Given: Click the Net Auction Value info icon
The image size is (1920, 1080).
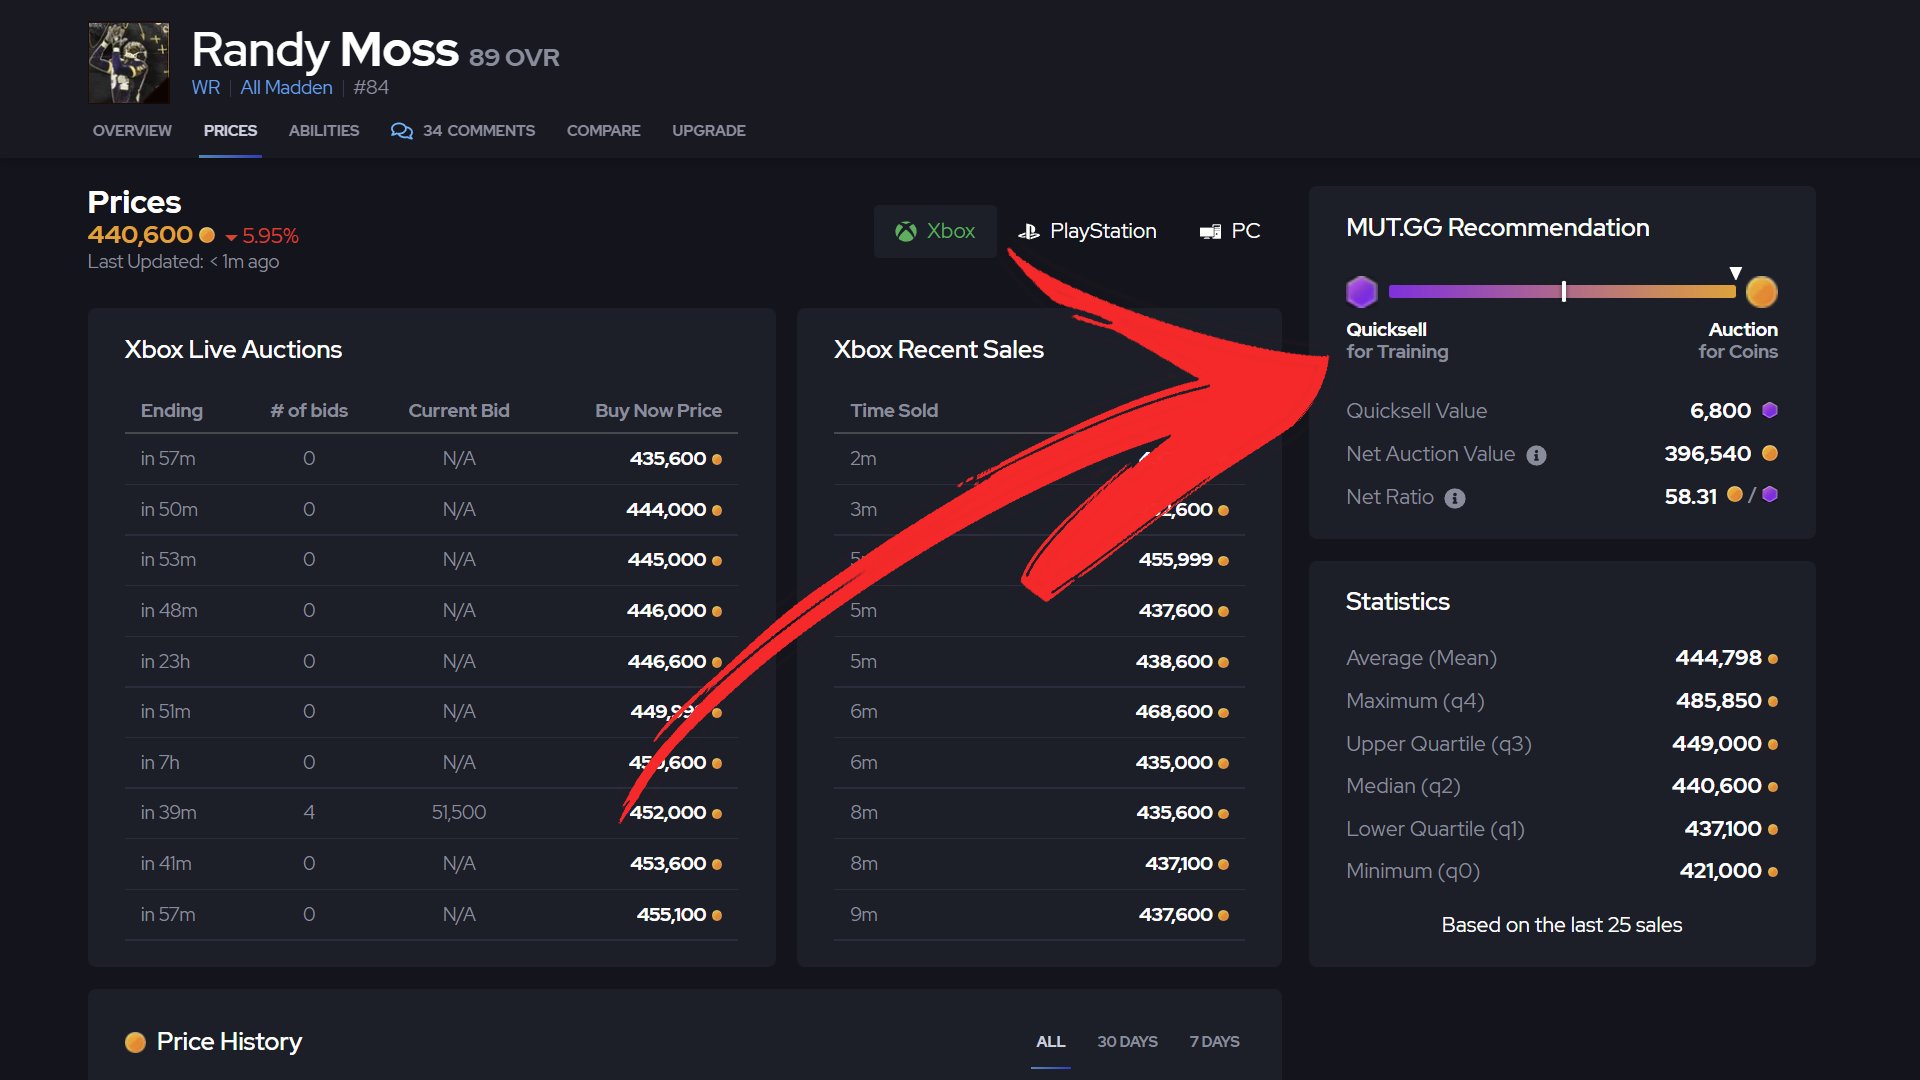Looking at the screenshot, I should [x=1537, y=455].
